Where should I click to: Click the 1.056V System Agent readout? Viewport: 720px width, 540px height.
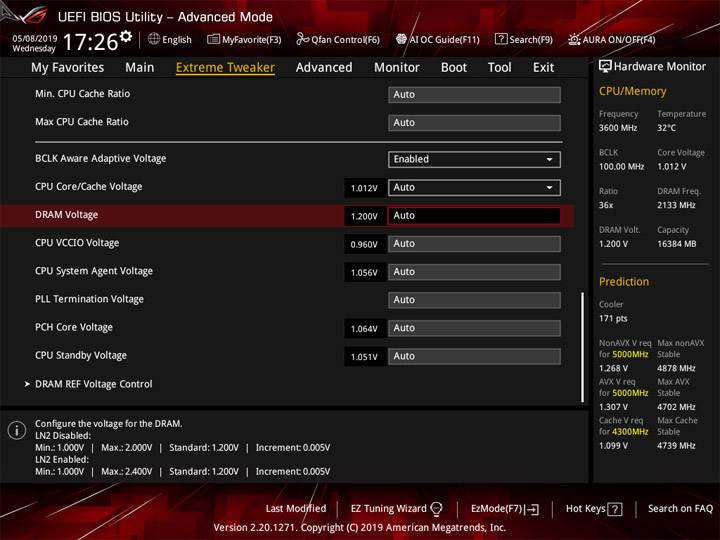[365, 272]
